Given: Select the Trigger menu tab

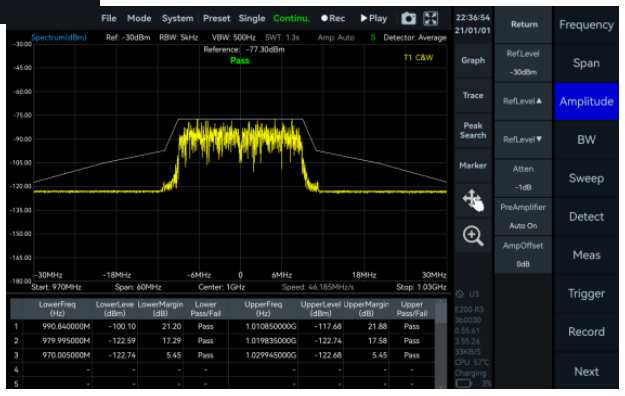Looking at the screenshot, I should point(586,294).
